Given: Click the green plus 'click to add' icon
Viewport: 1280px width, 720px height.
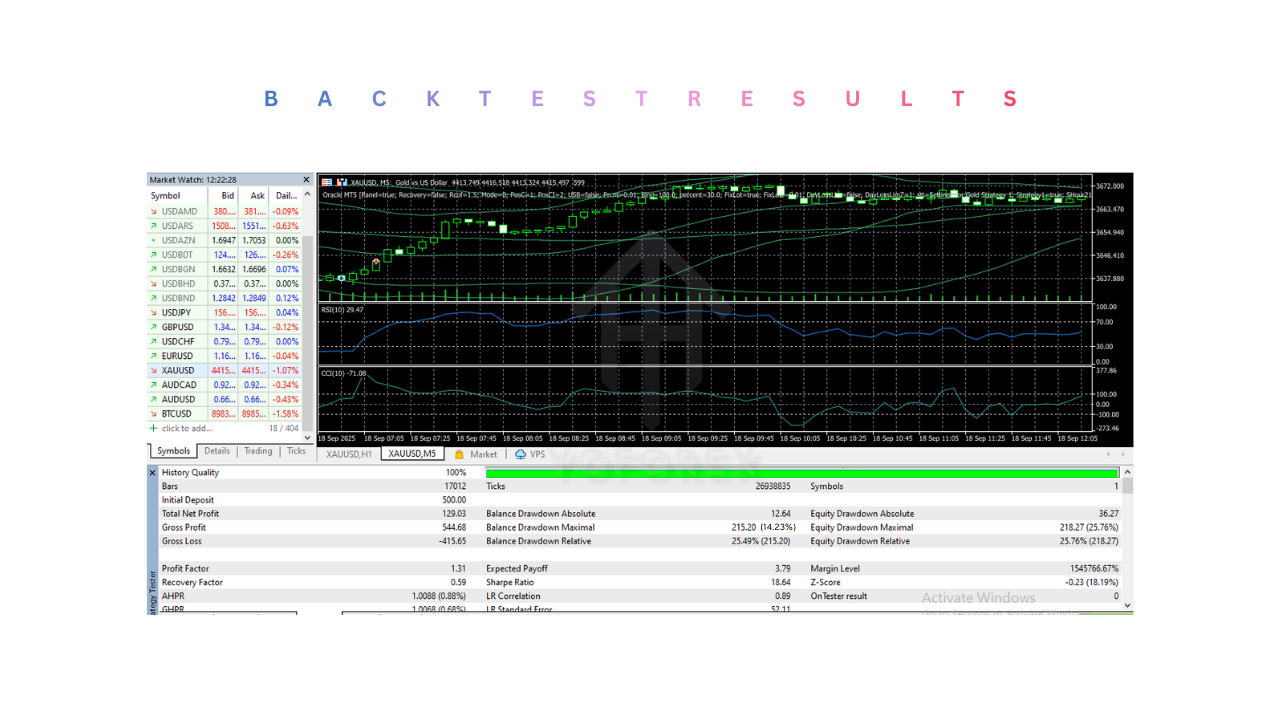Looking at the screenshot, I should click(153, 428).
